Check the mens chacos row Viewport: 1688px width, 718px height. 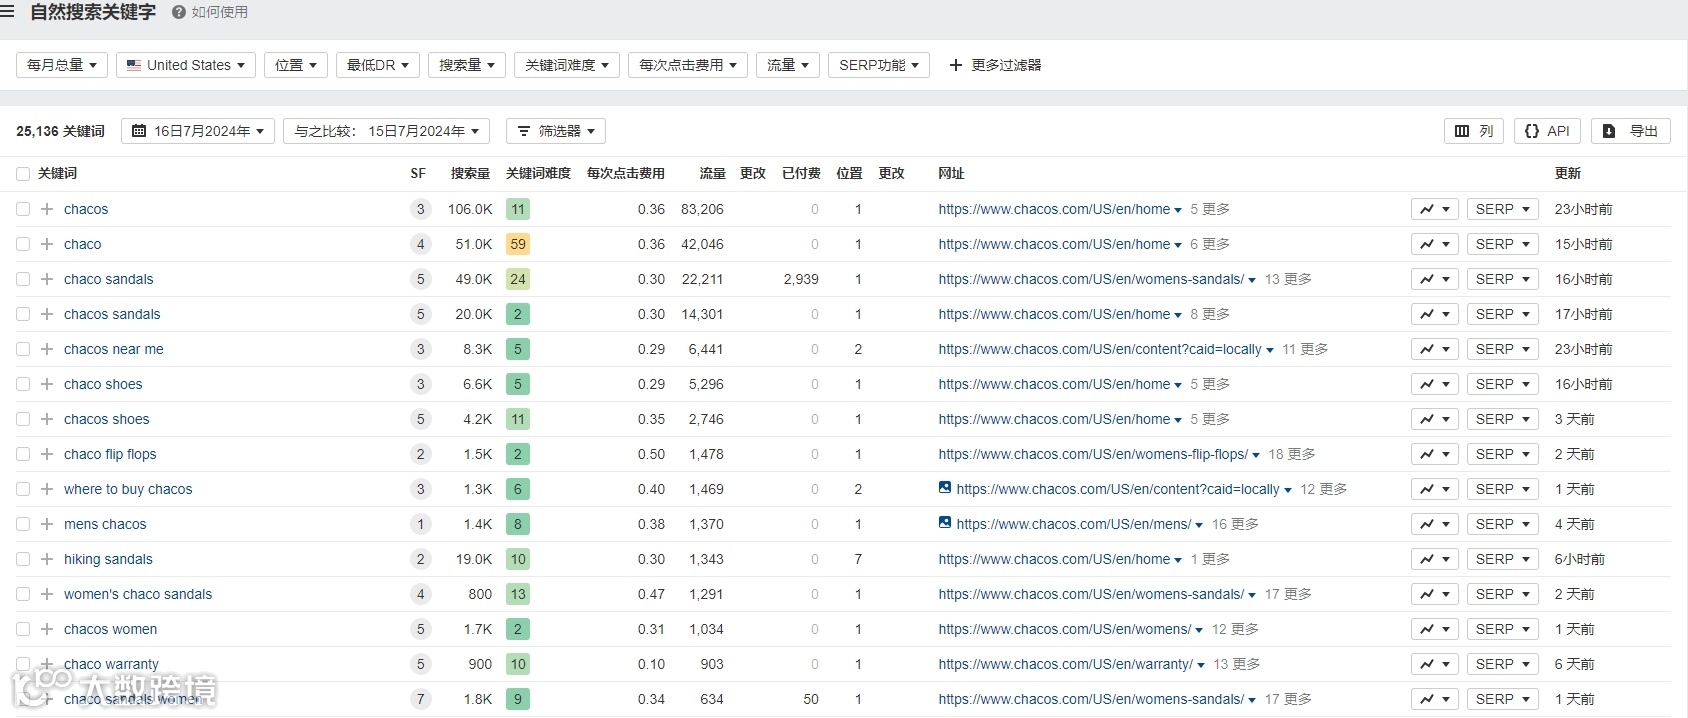coord(23,524)
